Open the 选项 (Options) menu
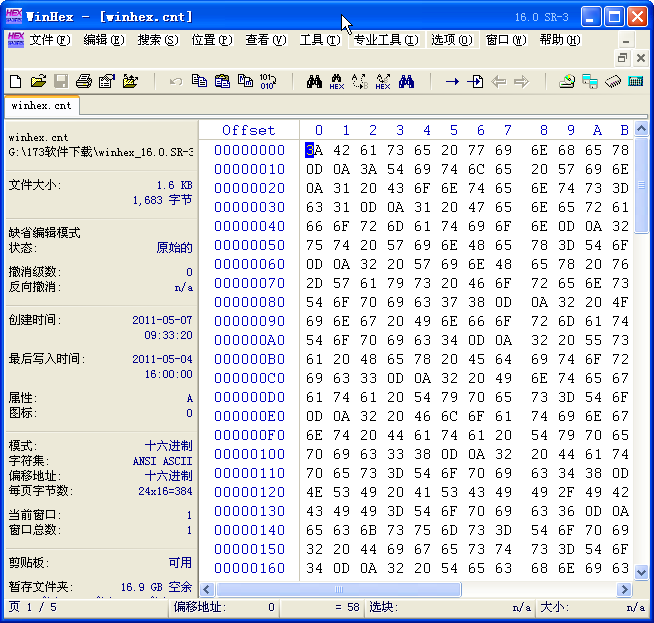This screenshot has height=623, width=654. click(x=451, y=40)
